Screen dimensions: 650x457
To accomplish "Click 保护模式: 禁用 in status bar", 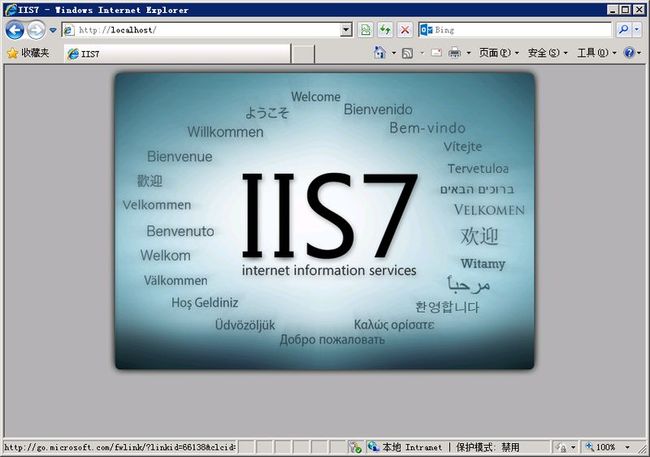I will 488,447.
